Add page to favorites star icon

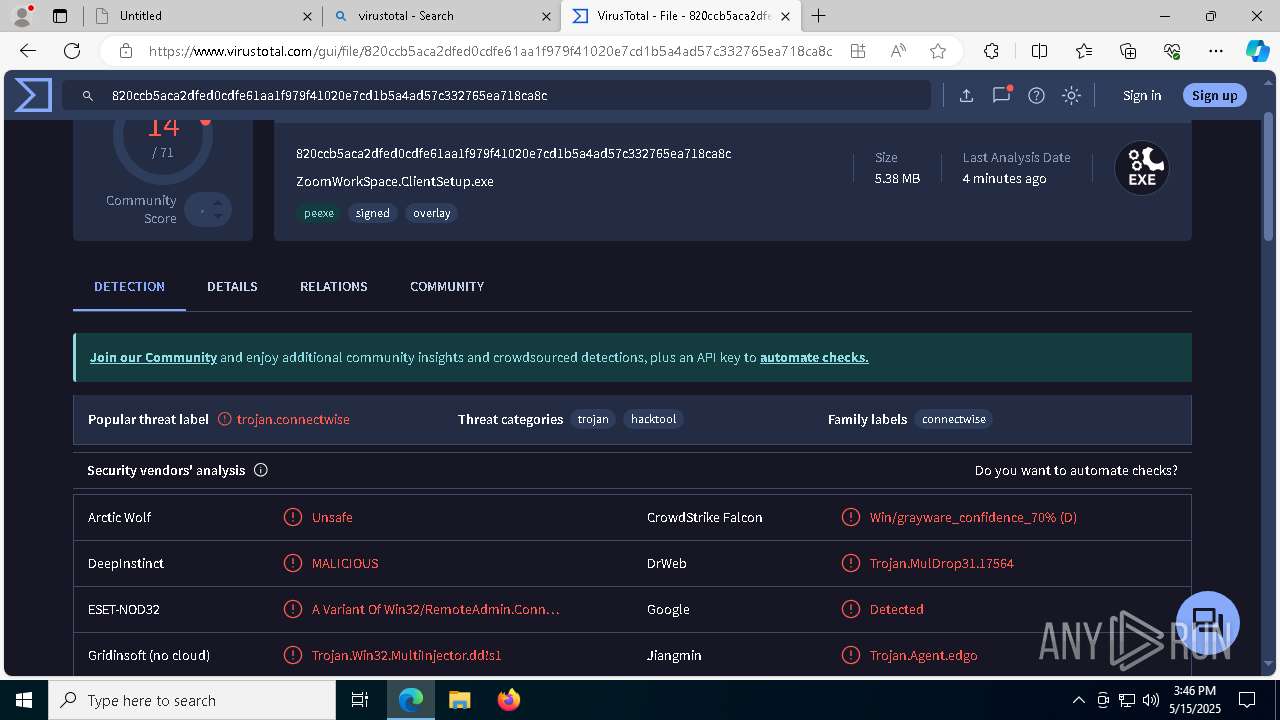[x=938, y=51]
